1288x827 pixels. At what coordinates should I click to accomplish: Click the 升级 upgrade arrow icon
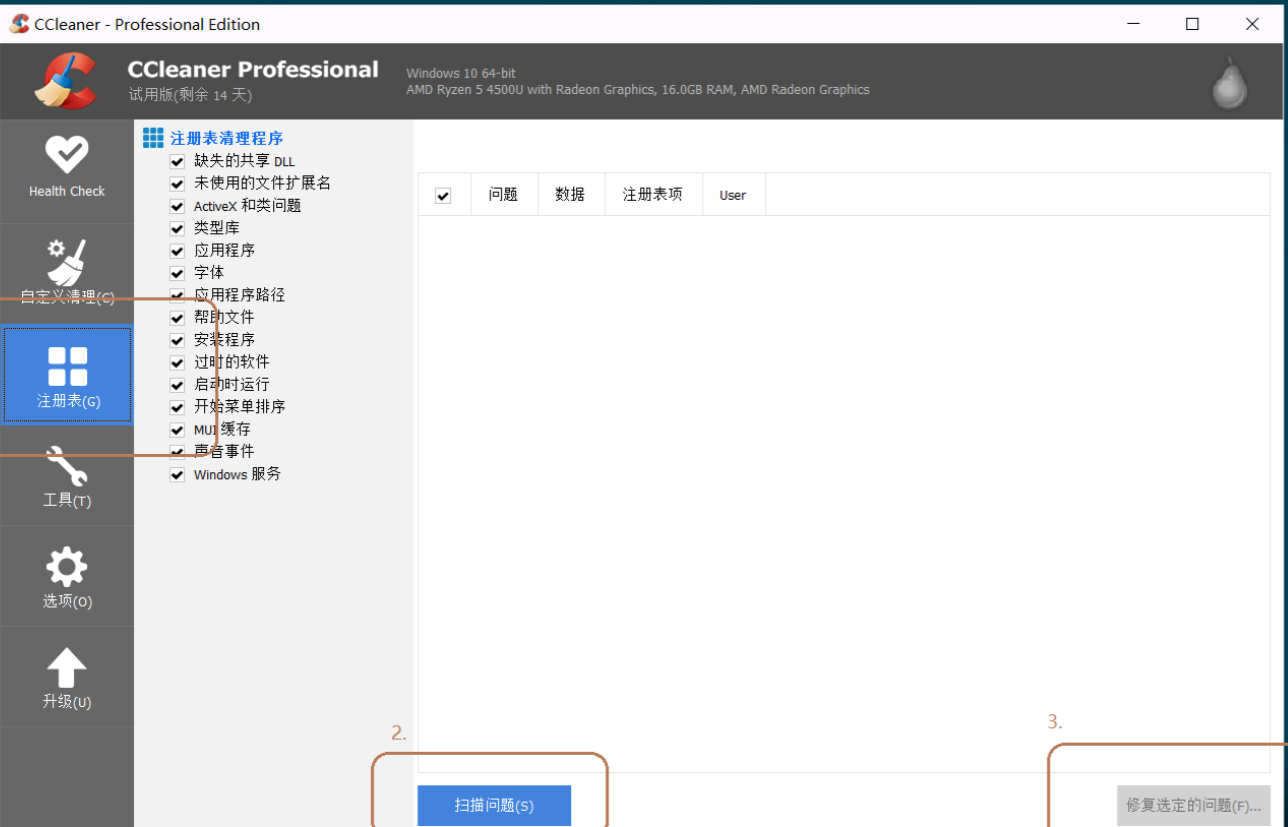pos(66,676)
